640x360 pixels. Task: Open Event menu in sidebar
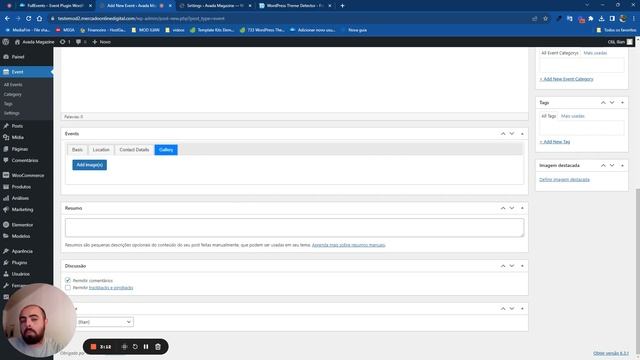click(27, 72)
